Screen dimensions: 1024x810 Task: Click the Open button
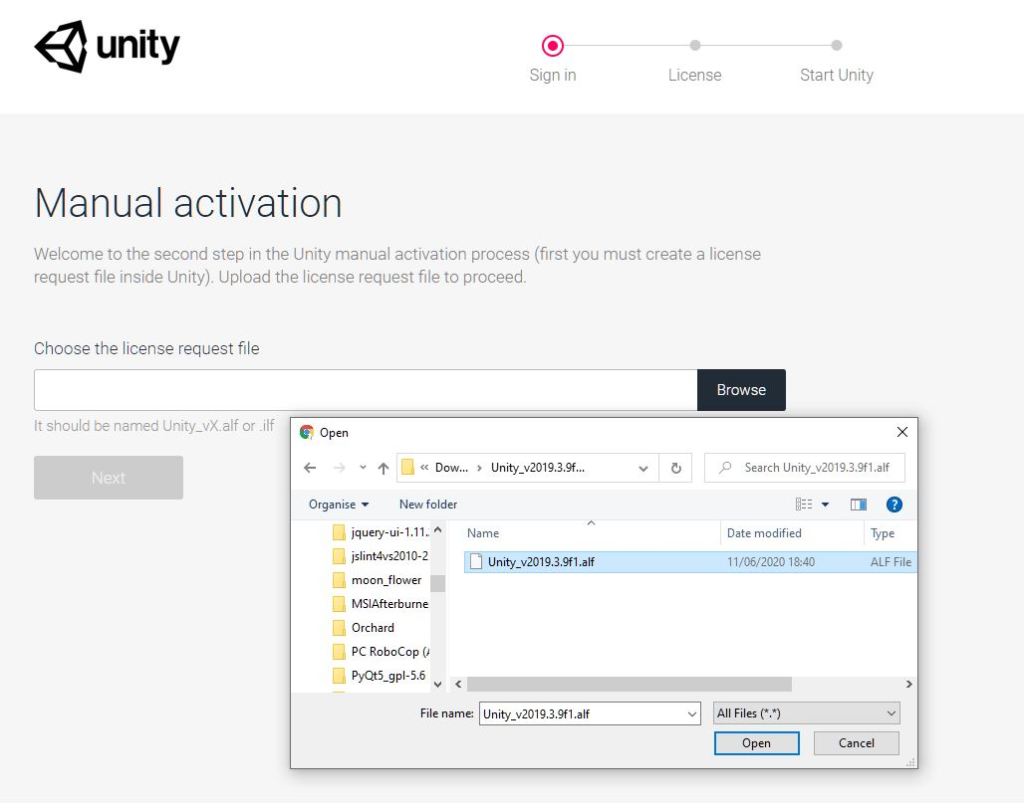[756, 743]
